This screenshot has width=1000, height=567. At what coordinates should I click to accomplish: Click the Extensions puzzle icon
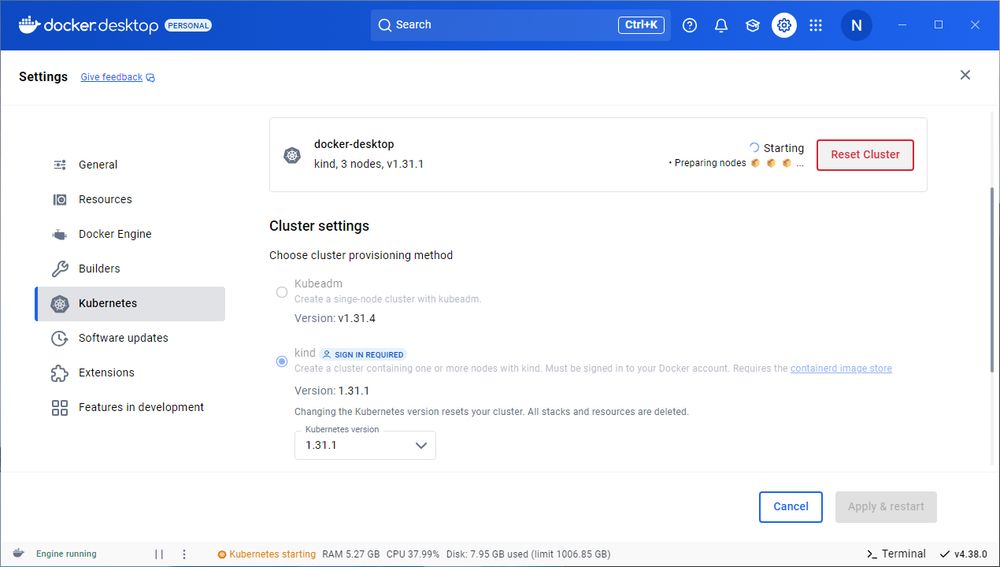pos(59,372)
